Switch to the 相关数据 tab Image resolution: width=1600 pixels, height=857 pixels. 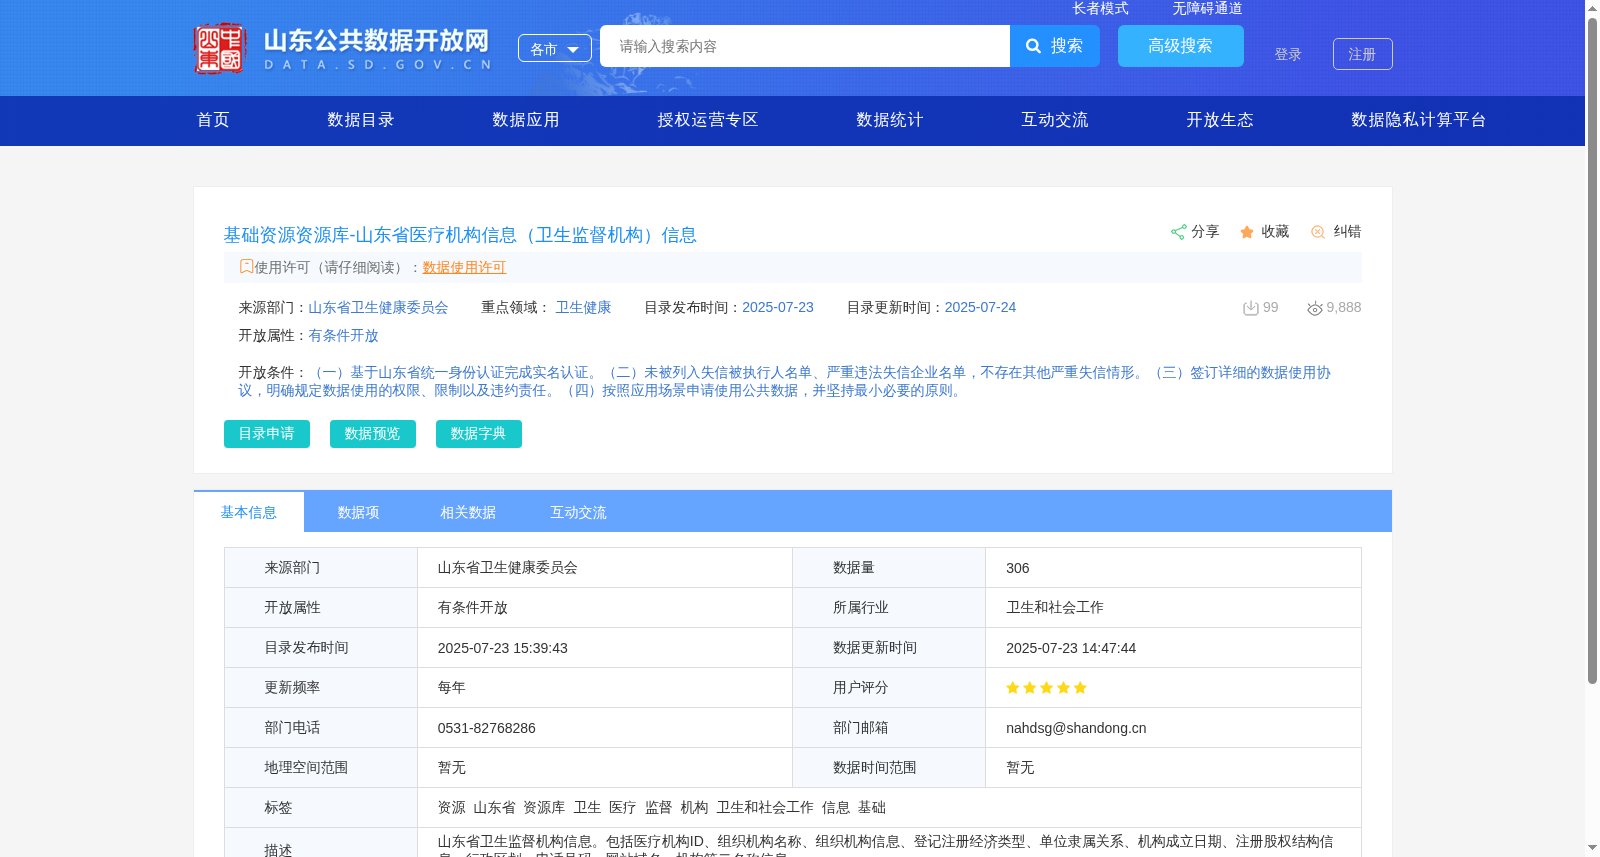(469, 512)
